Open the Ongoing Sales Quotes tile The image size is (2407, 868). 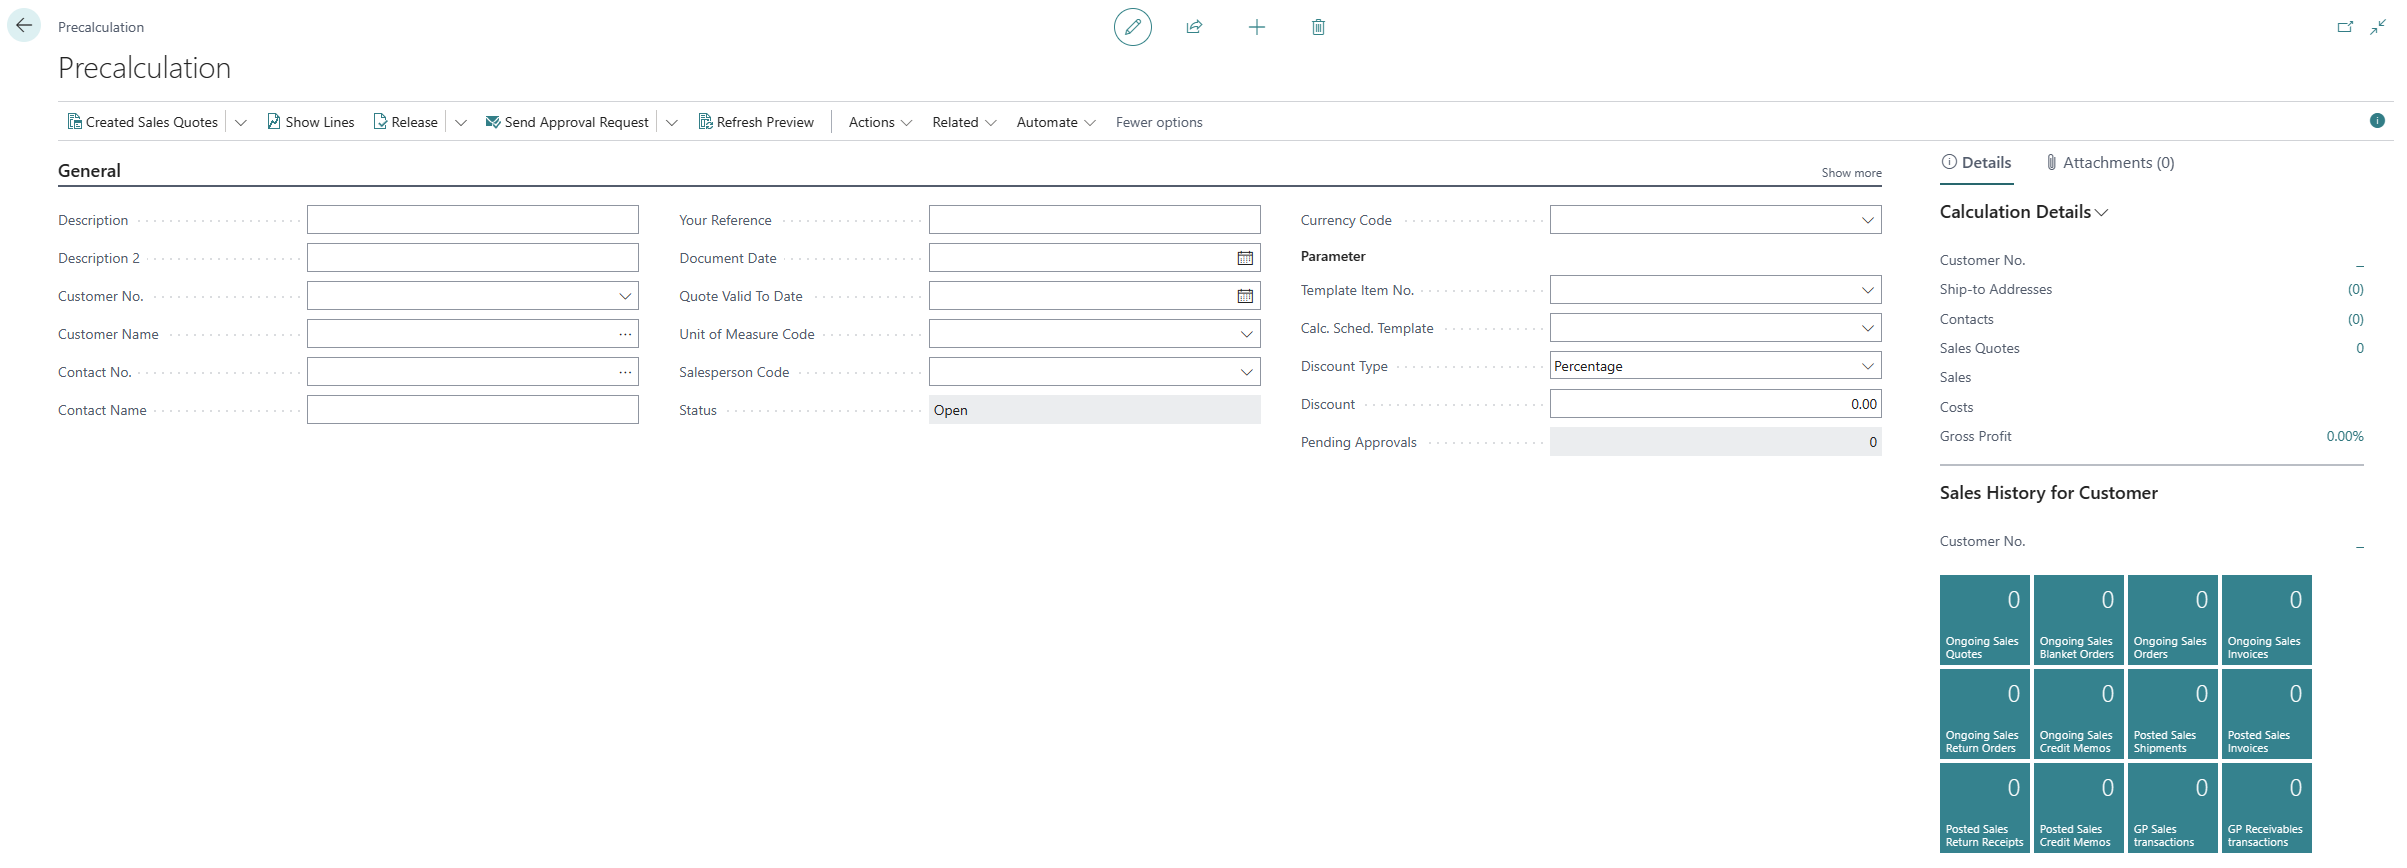(x=1984, y=620)
